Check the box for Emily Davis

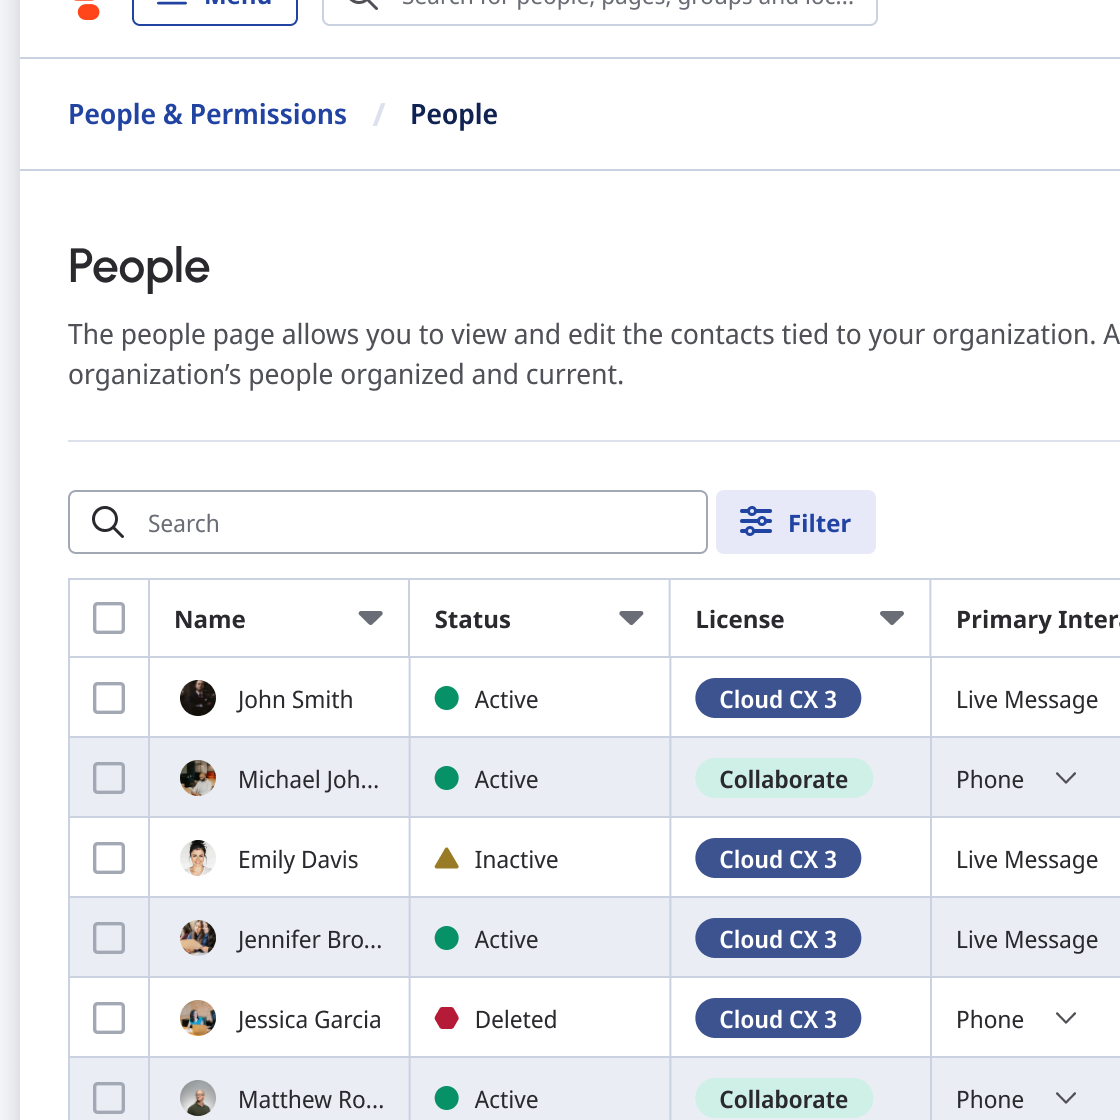coord(109,859)
